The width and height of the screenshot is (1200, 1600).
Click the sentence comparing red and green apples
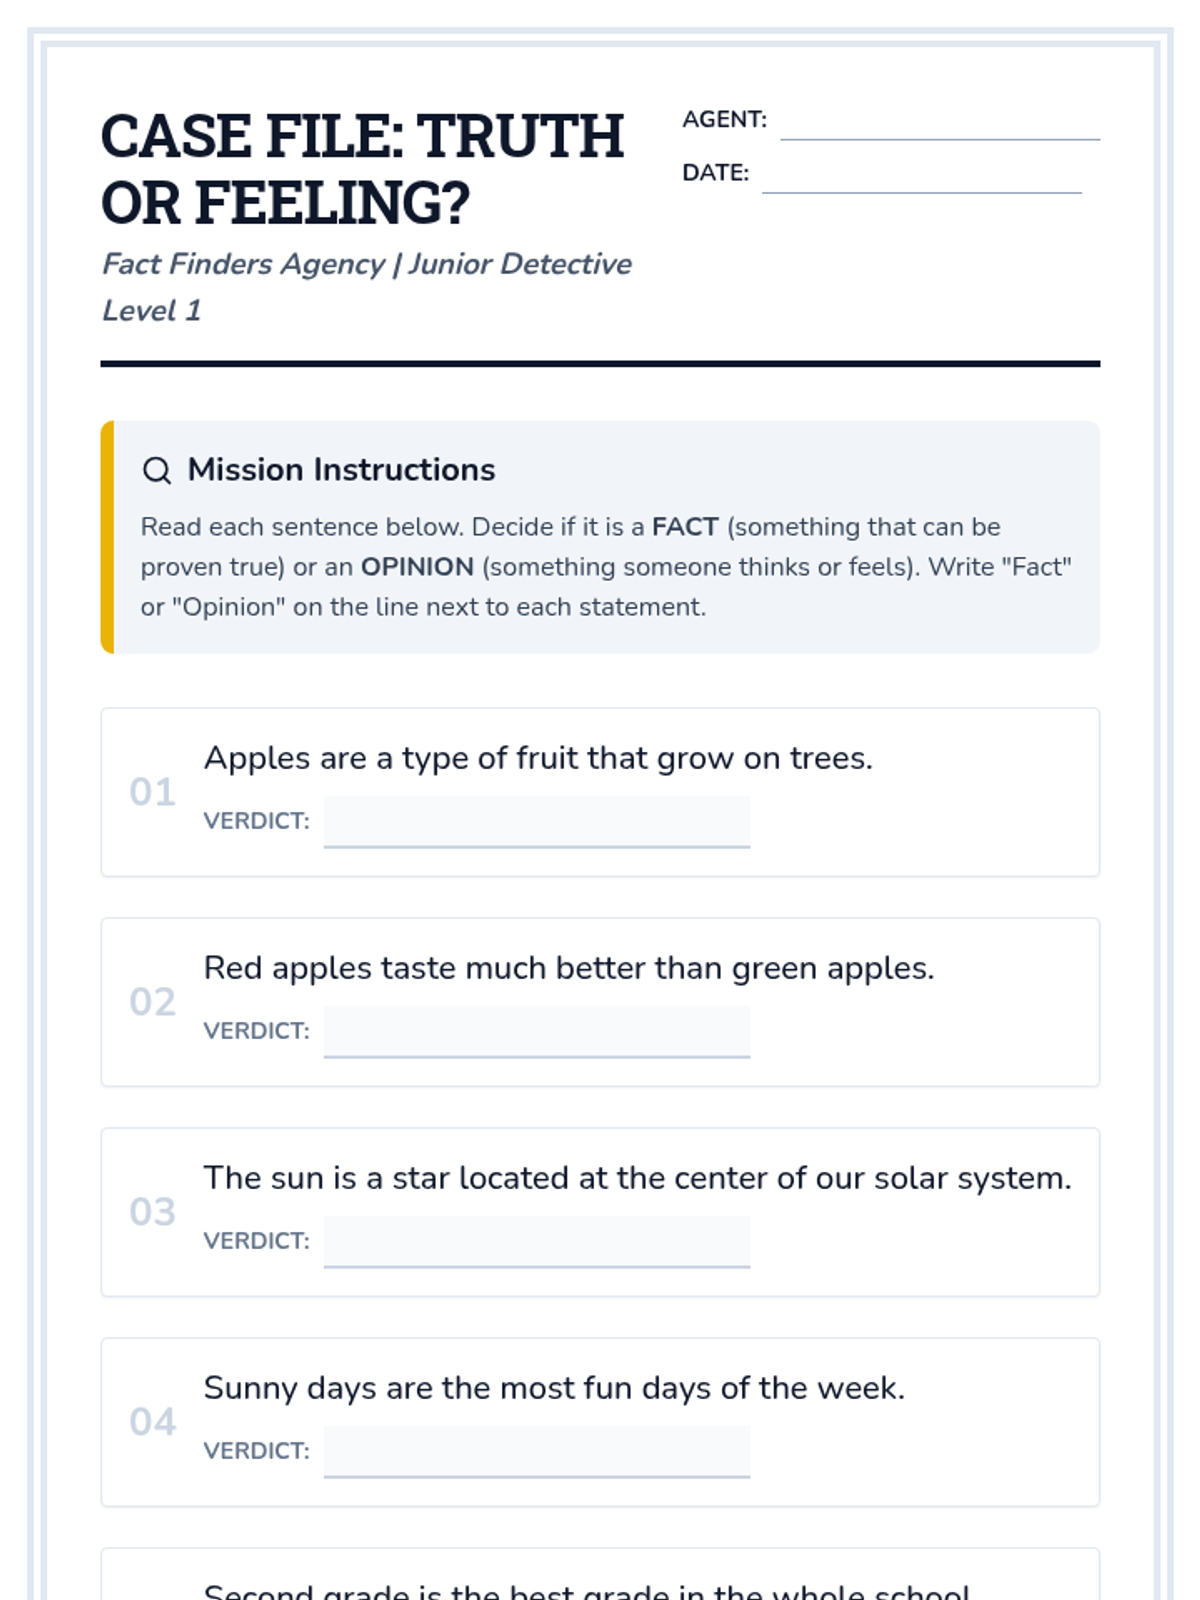coord(568,968)
